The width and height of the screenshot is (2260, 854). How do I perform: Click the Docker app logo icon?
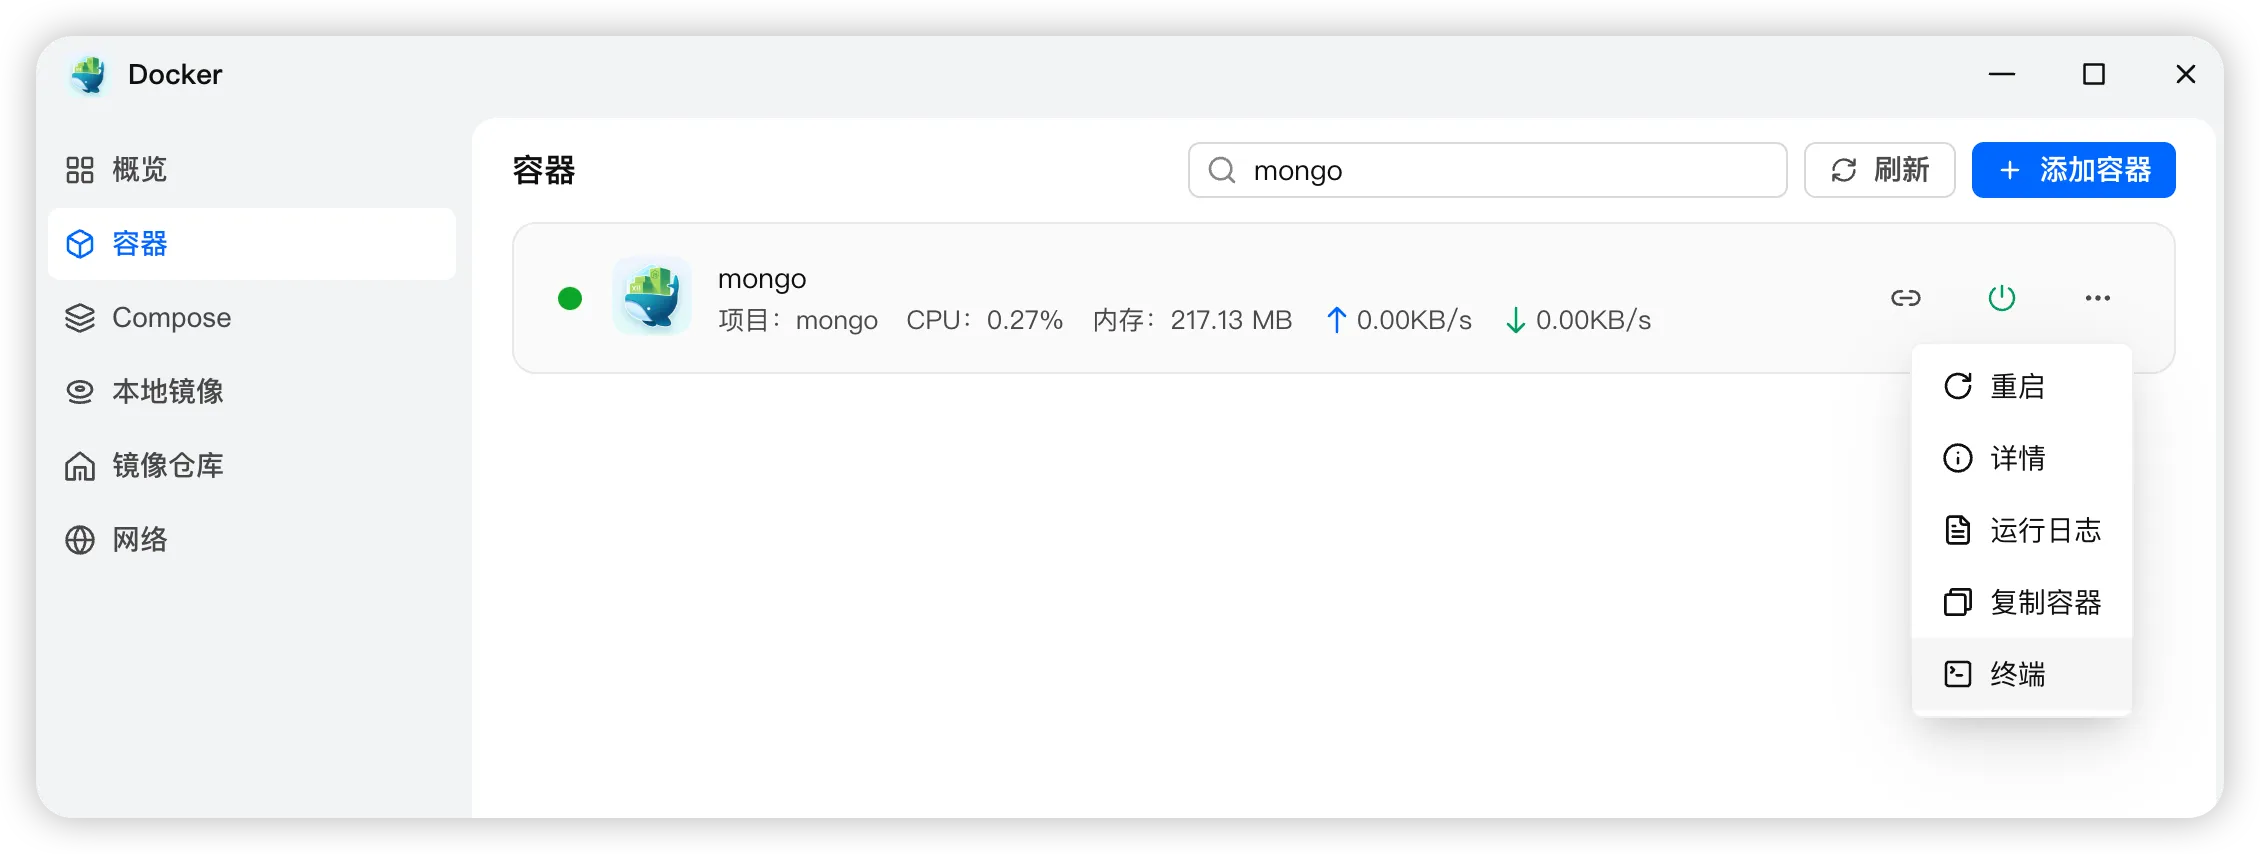tap(89, 75)
